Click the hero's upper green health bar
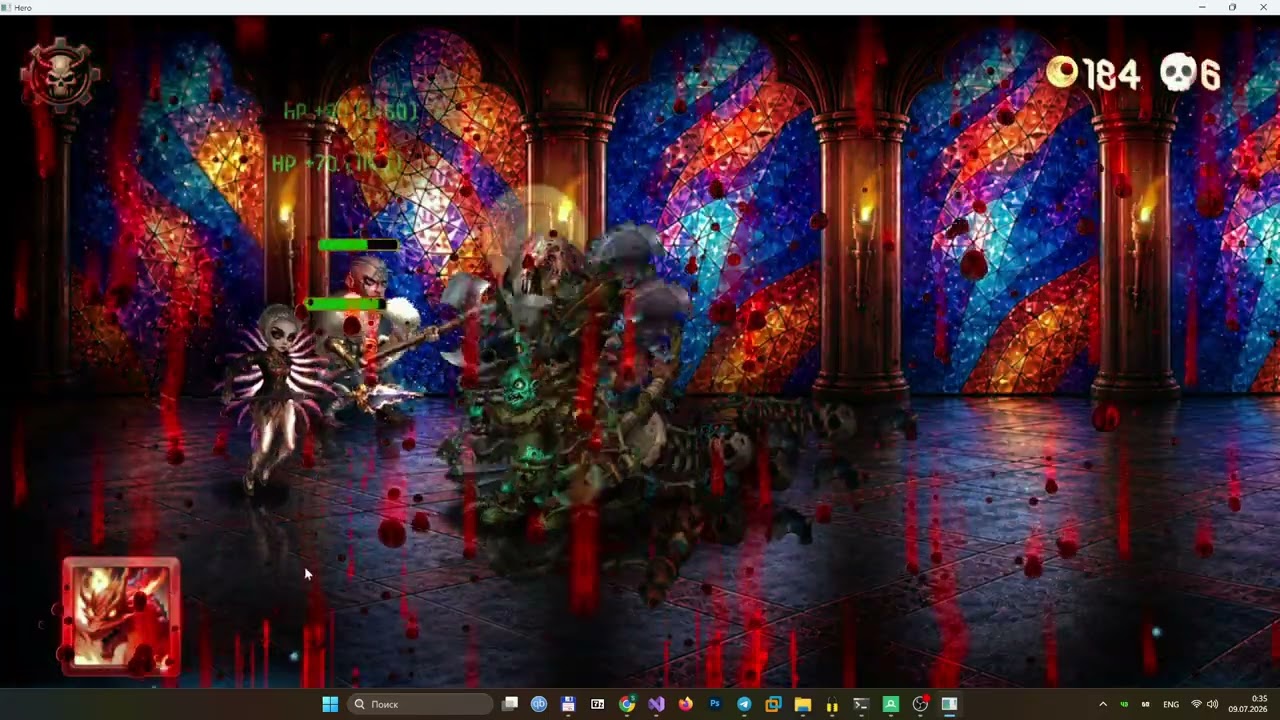The image size is (1280, 720). [358, 245]
